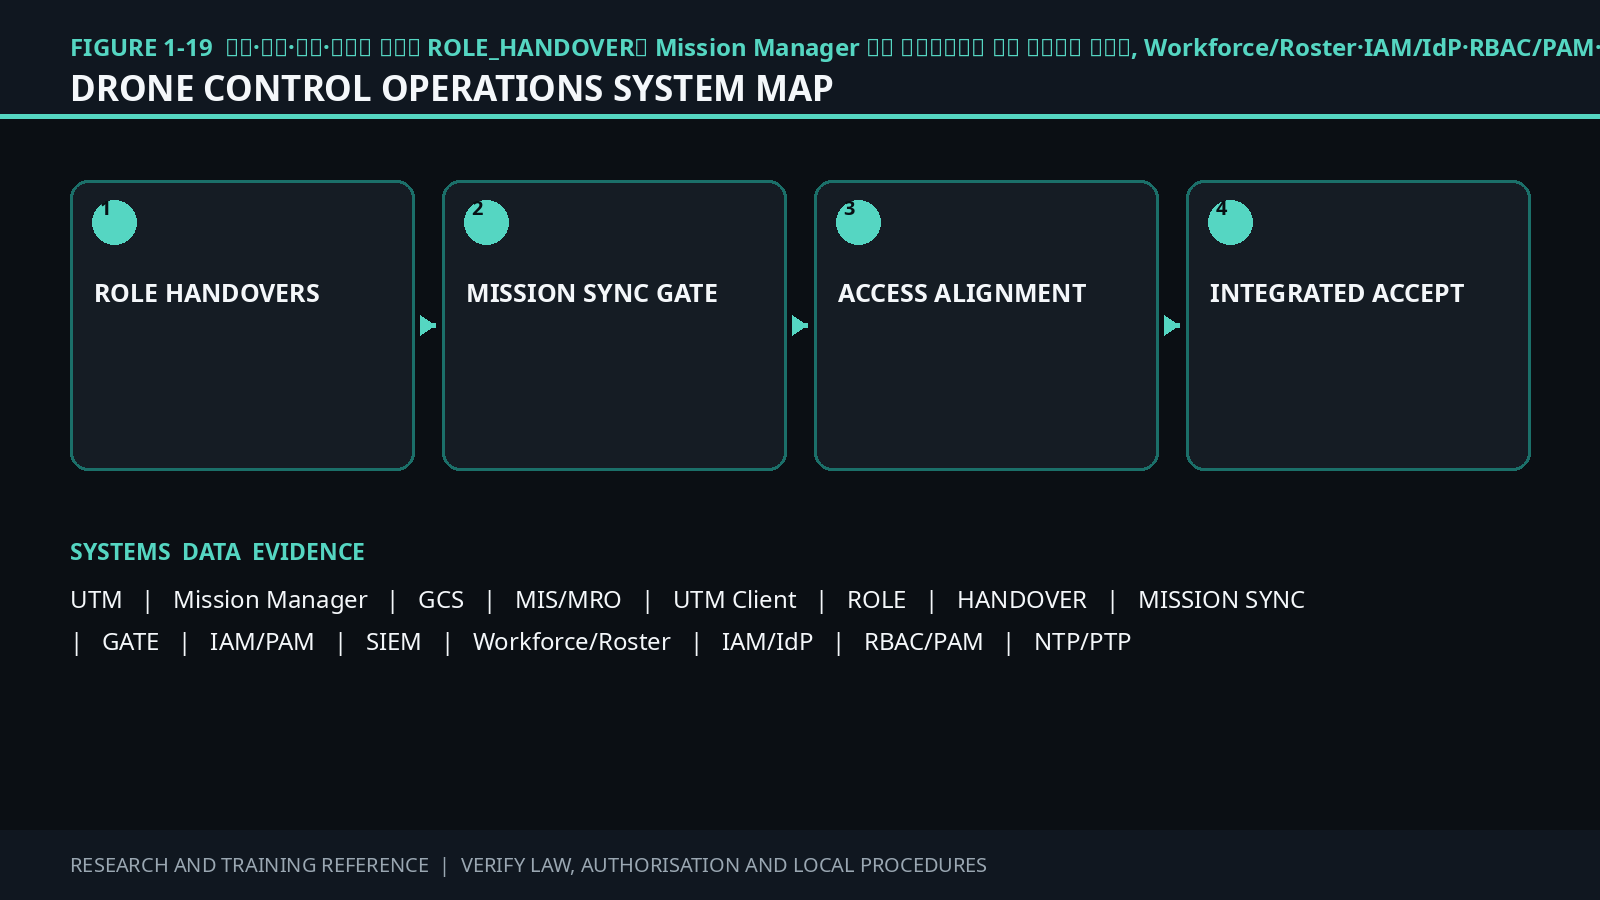Click the standalone UTM entry

[x=96, y=600]
